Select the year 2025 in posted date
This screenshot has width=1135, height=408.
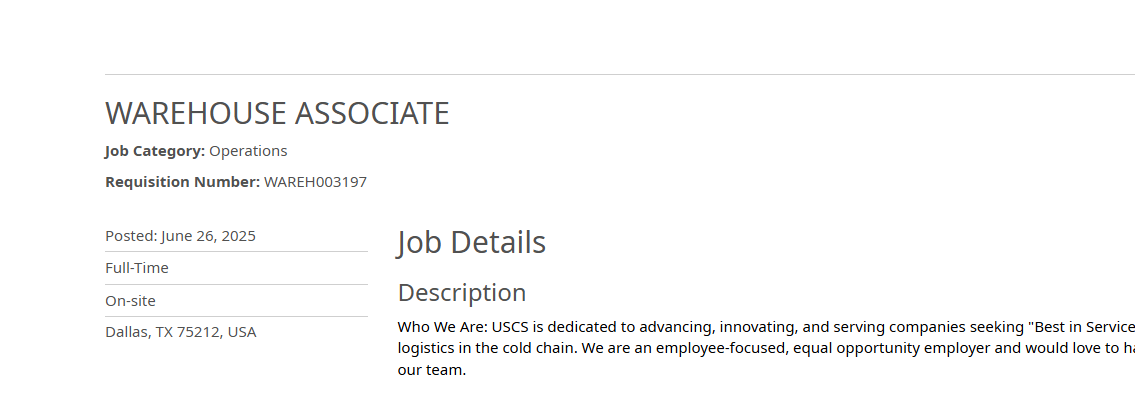[239, 236]
